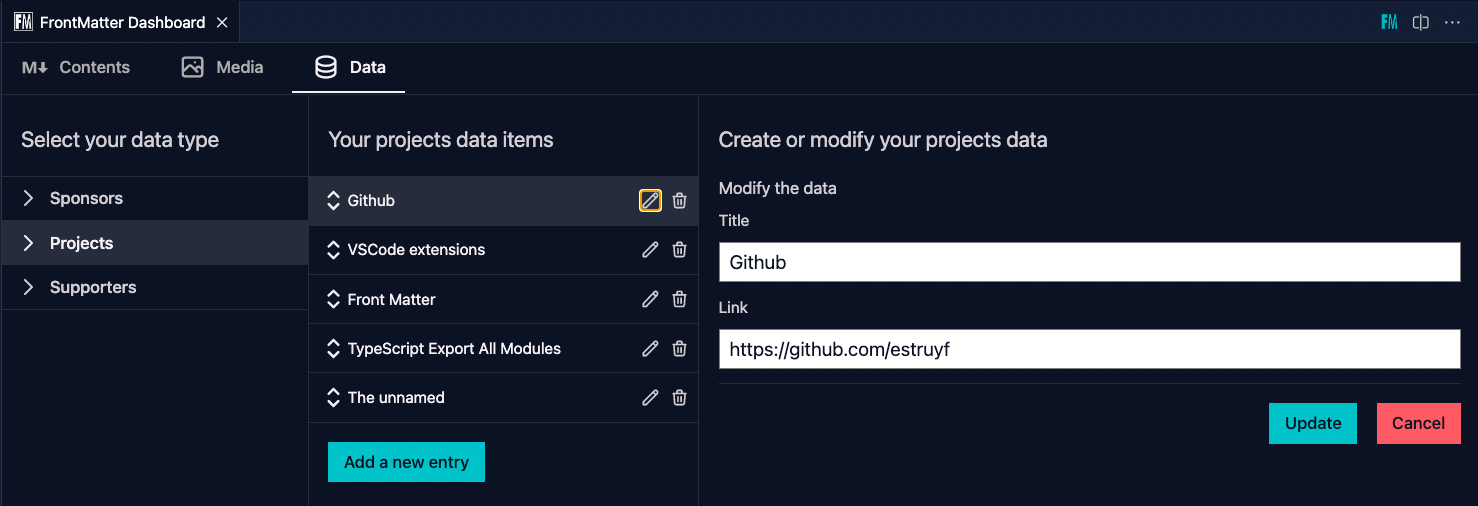This screenshot has width=1478, height=506.
Task: Click the Front Matter icon in the top-right toolbar
Action: pyautogui.click(x=1389, y=22)
